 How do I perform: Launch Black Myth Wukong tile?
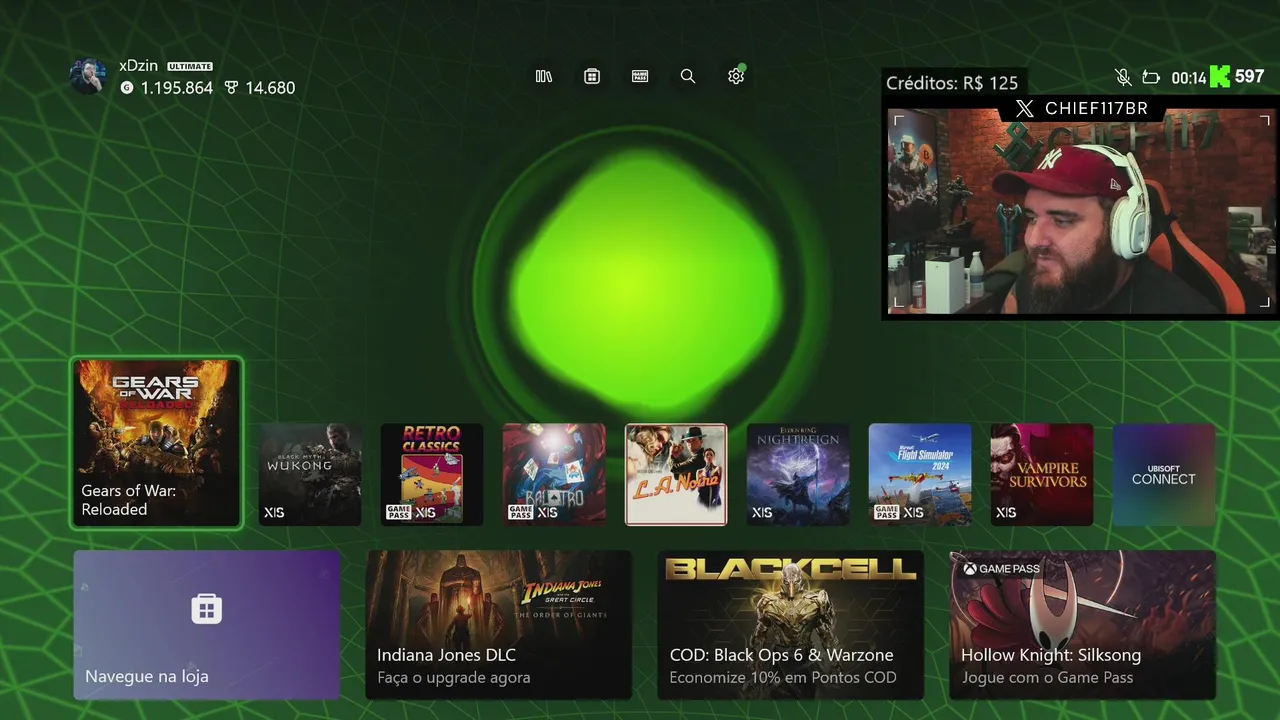click(310, 474)
